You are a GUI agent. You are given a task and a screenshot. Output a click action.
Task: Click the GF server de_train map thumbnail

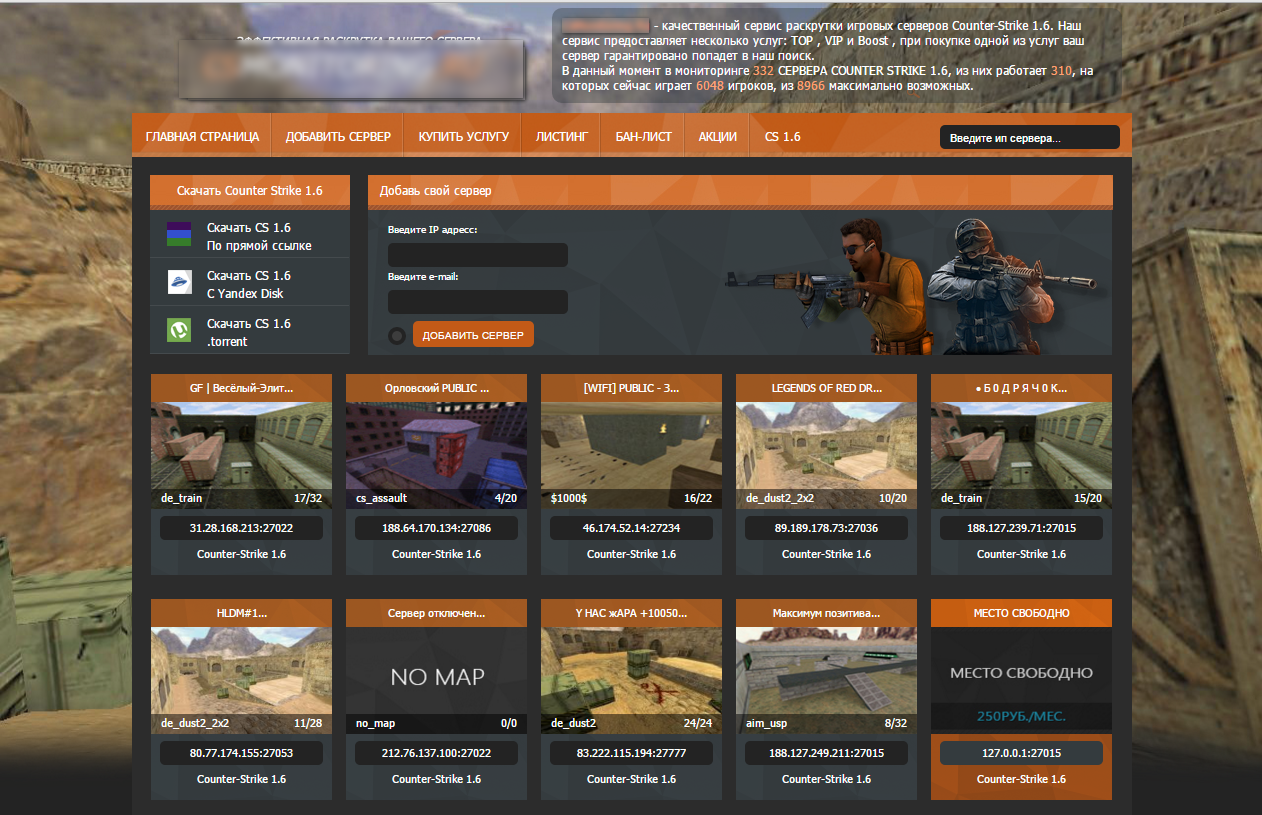click(x=241, y=455)
